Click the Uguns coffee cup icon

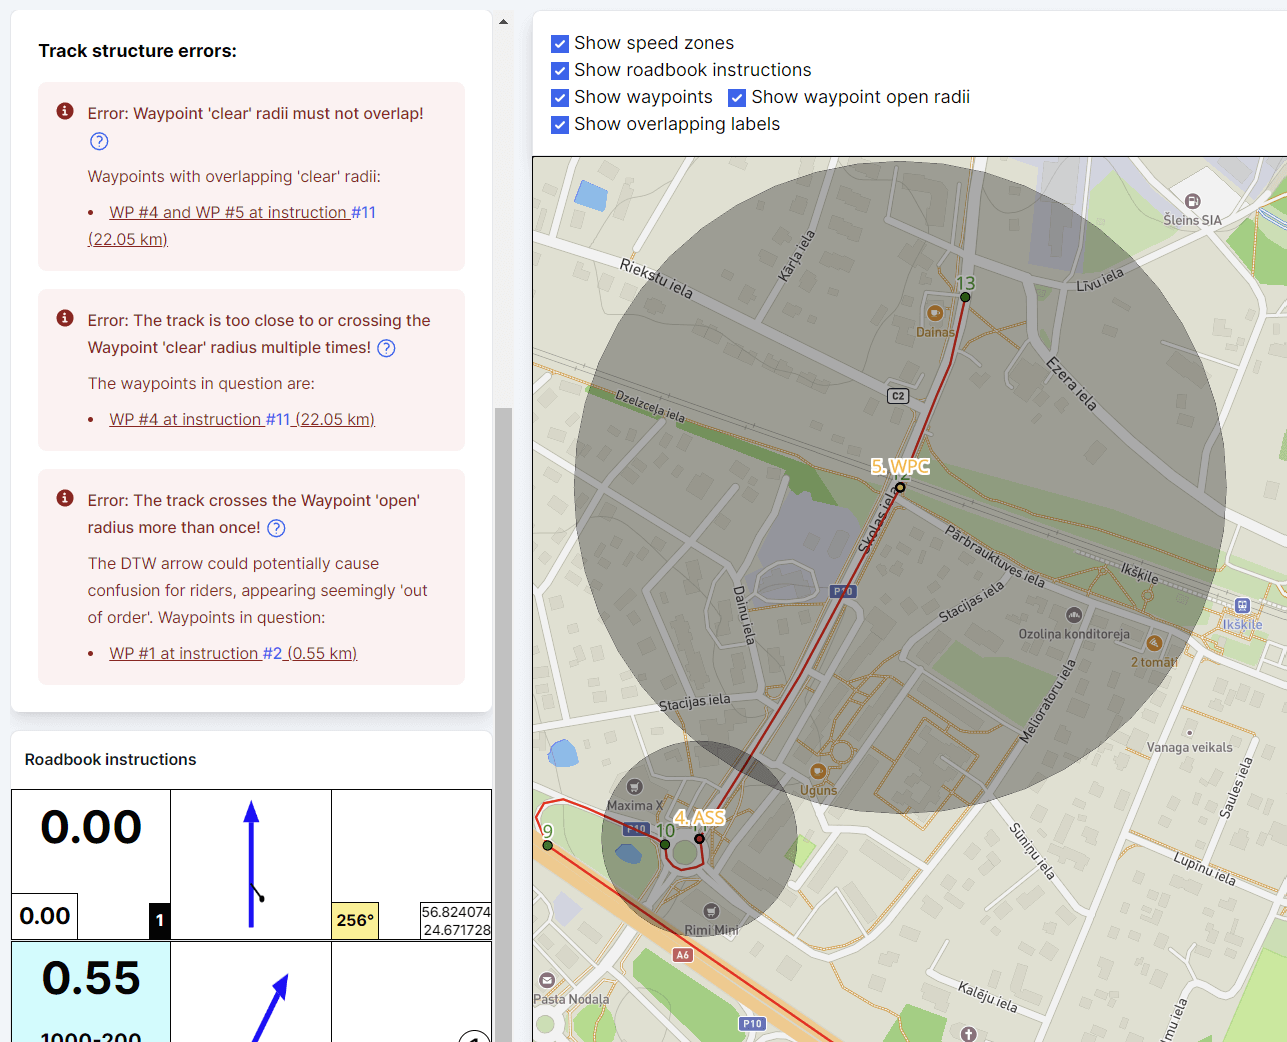pyautogui.click(x=817, y=772)
